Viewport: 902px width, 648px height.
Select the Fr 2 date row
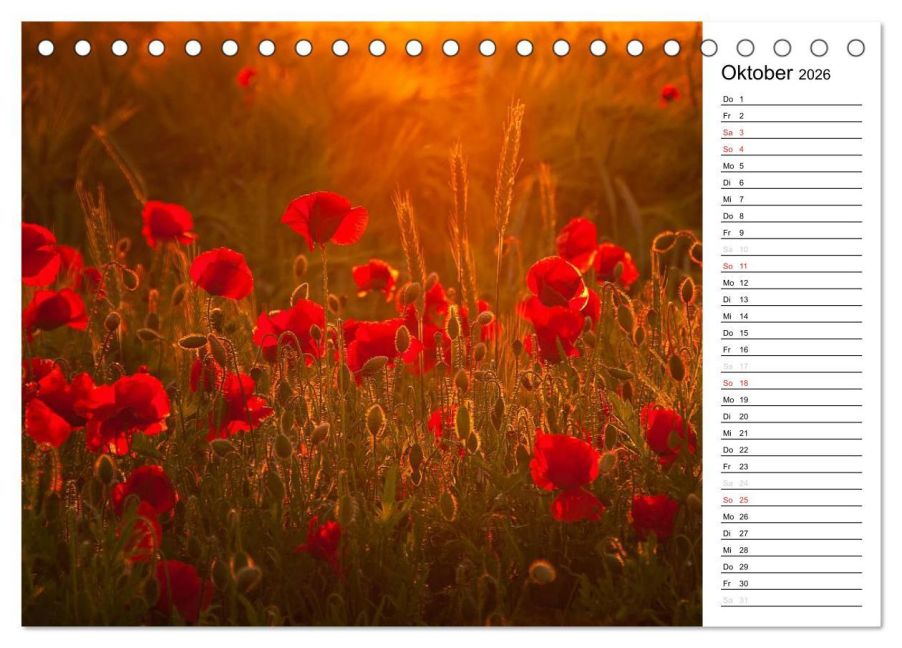(792, 116)
